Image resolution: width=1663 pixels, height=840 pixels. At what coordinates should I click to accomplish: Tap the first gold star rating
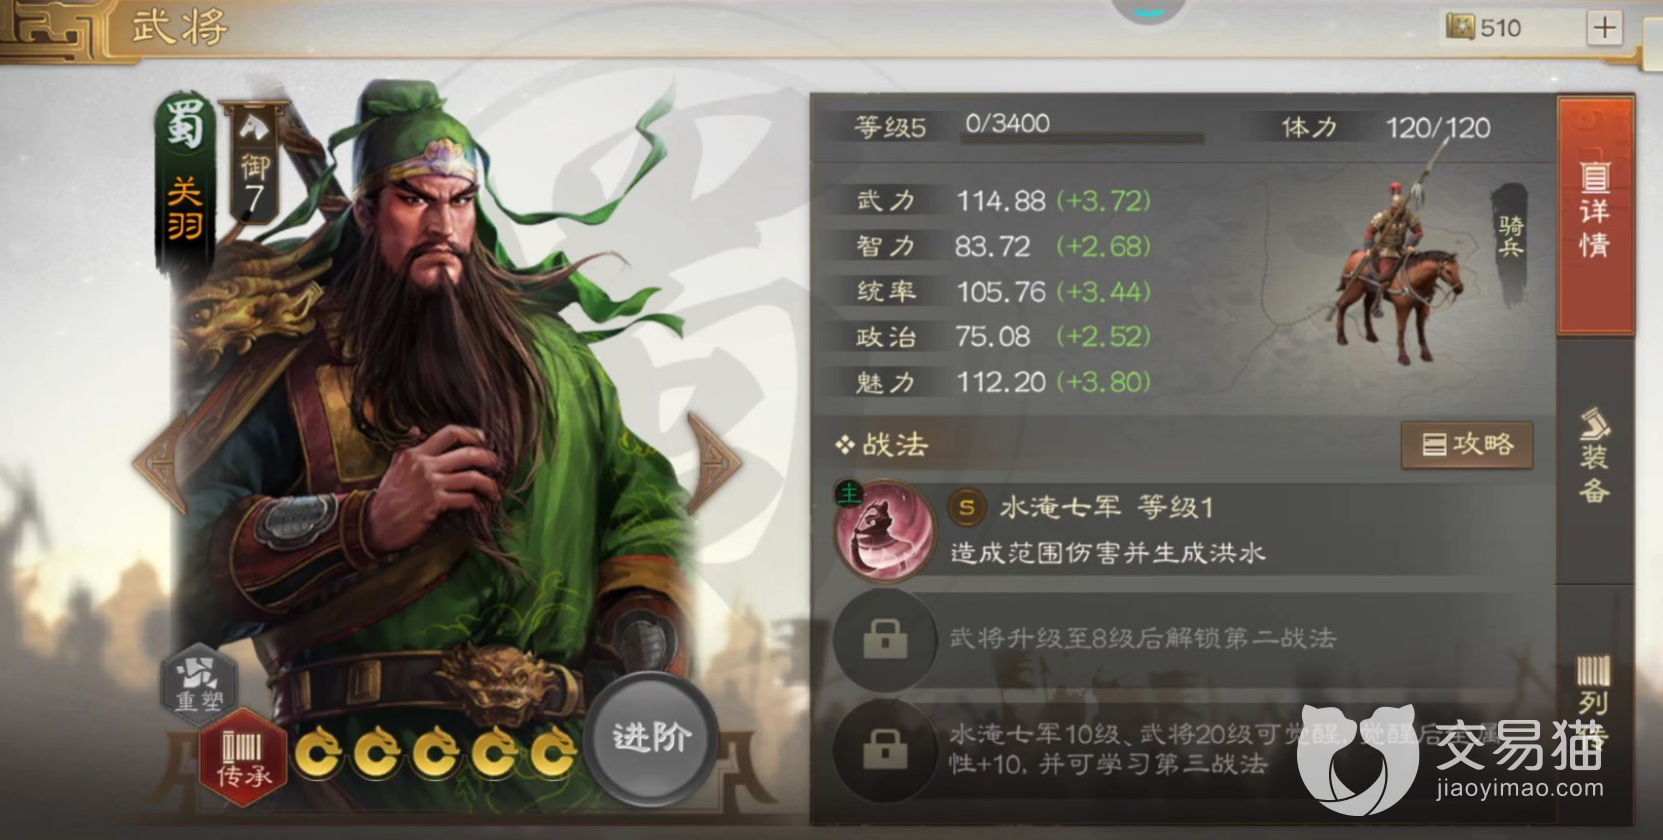click(x=320, y=752)
